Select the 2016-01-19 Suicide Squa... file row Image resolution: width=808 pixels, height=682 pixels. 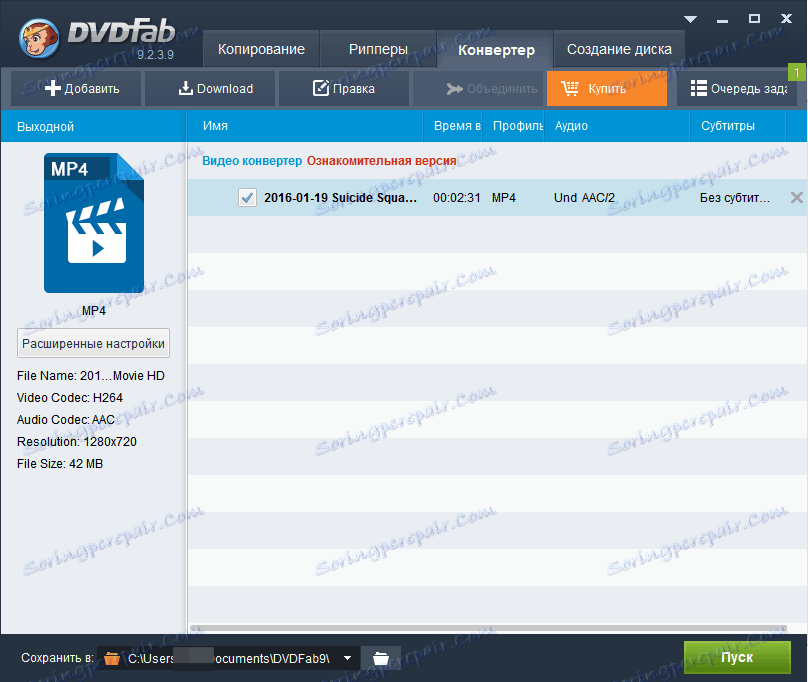pos(497,197)
